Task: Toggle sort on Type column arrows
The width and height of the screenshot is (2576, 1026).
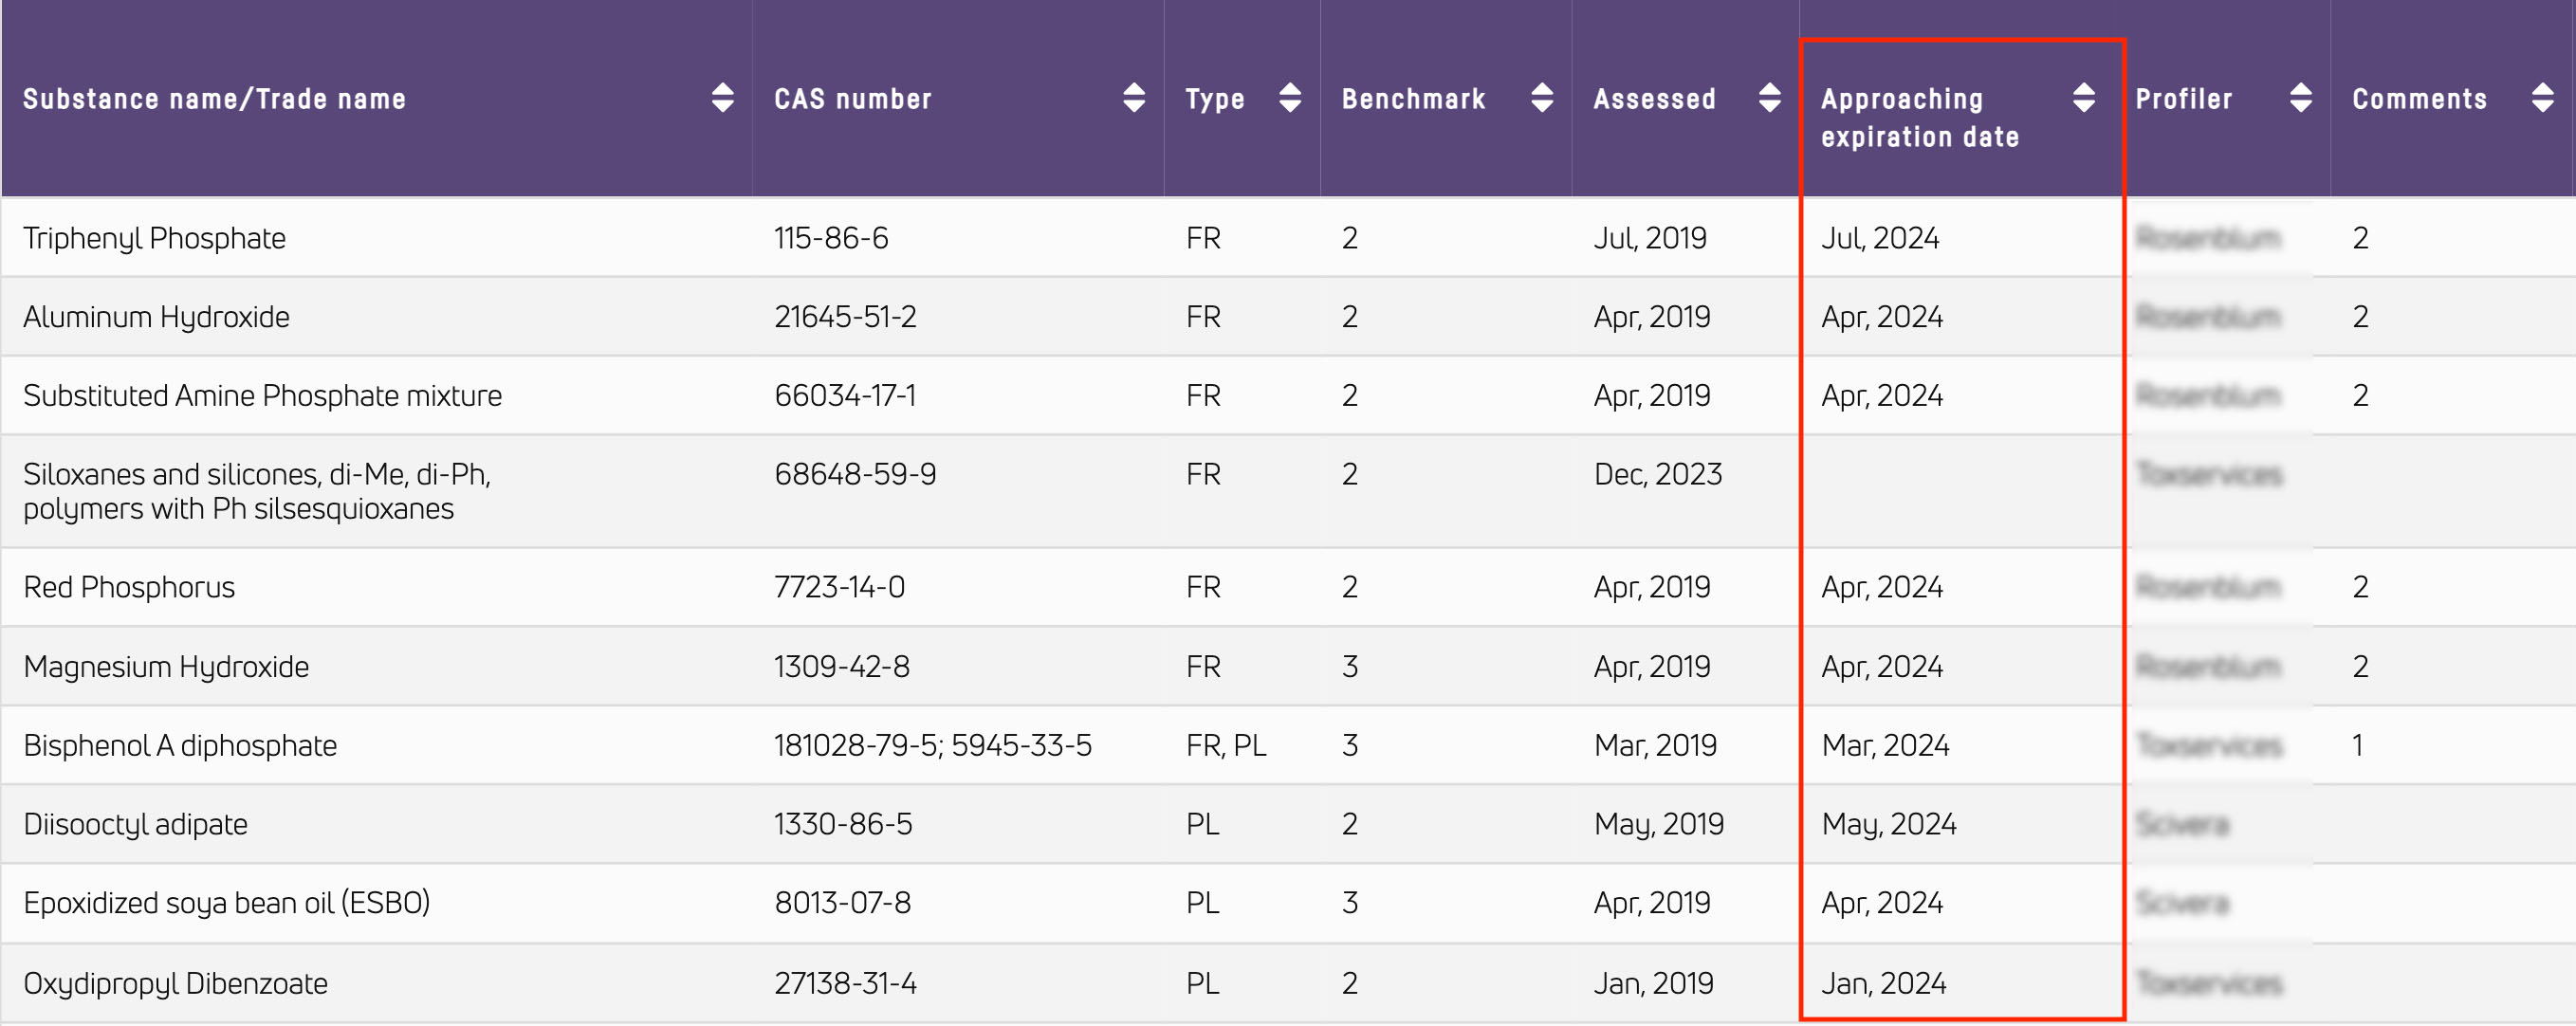Action: (1289, 98)
